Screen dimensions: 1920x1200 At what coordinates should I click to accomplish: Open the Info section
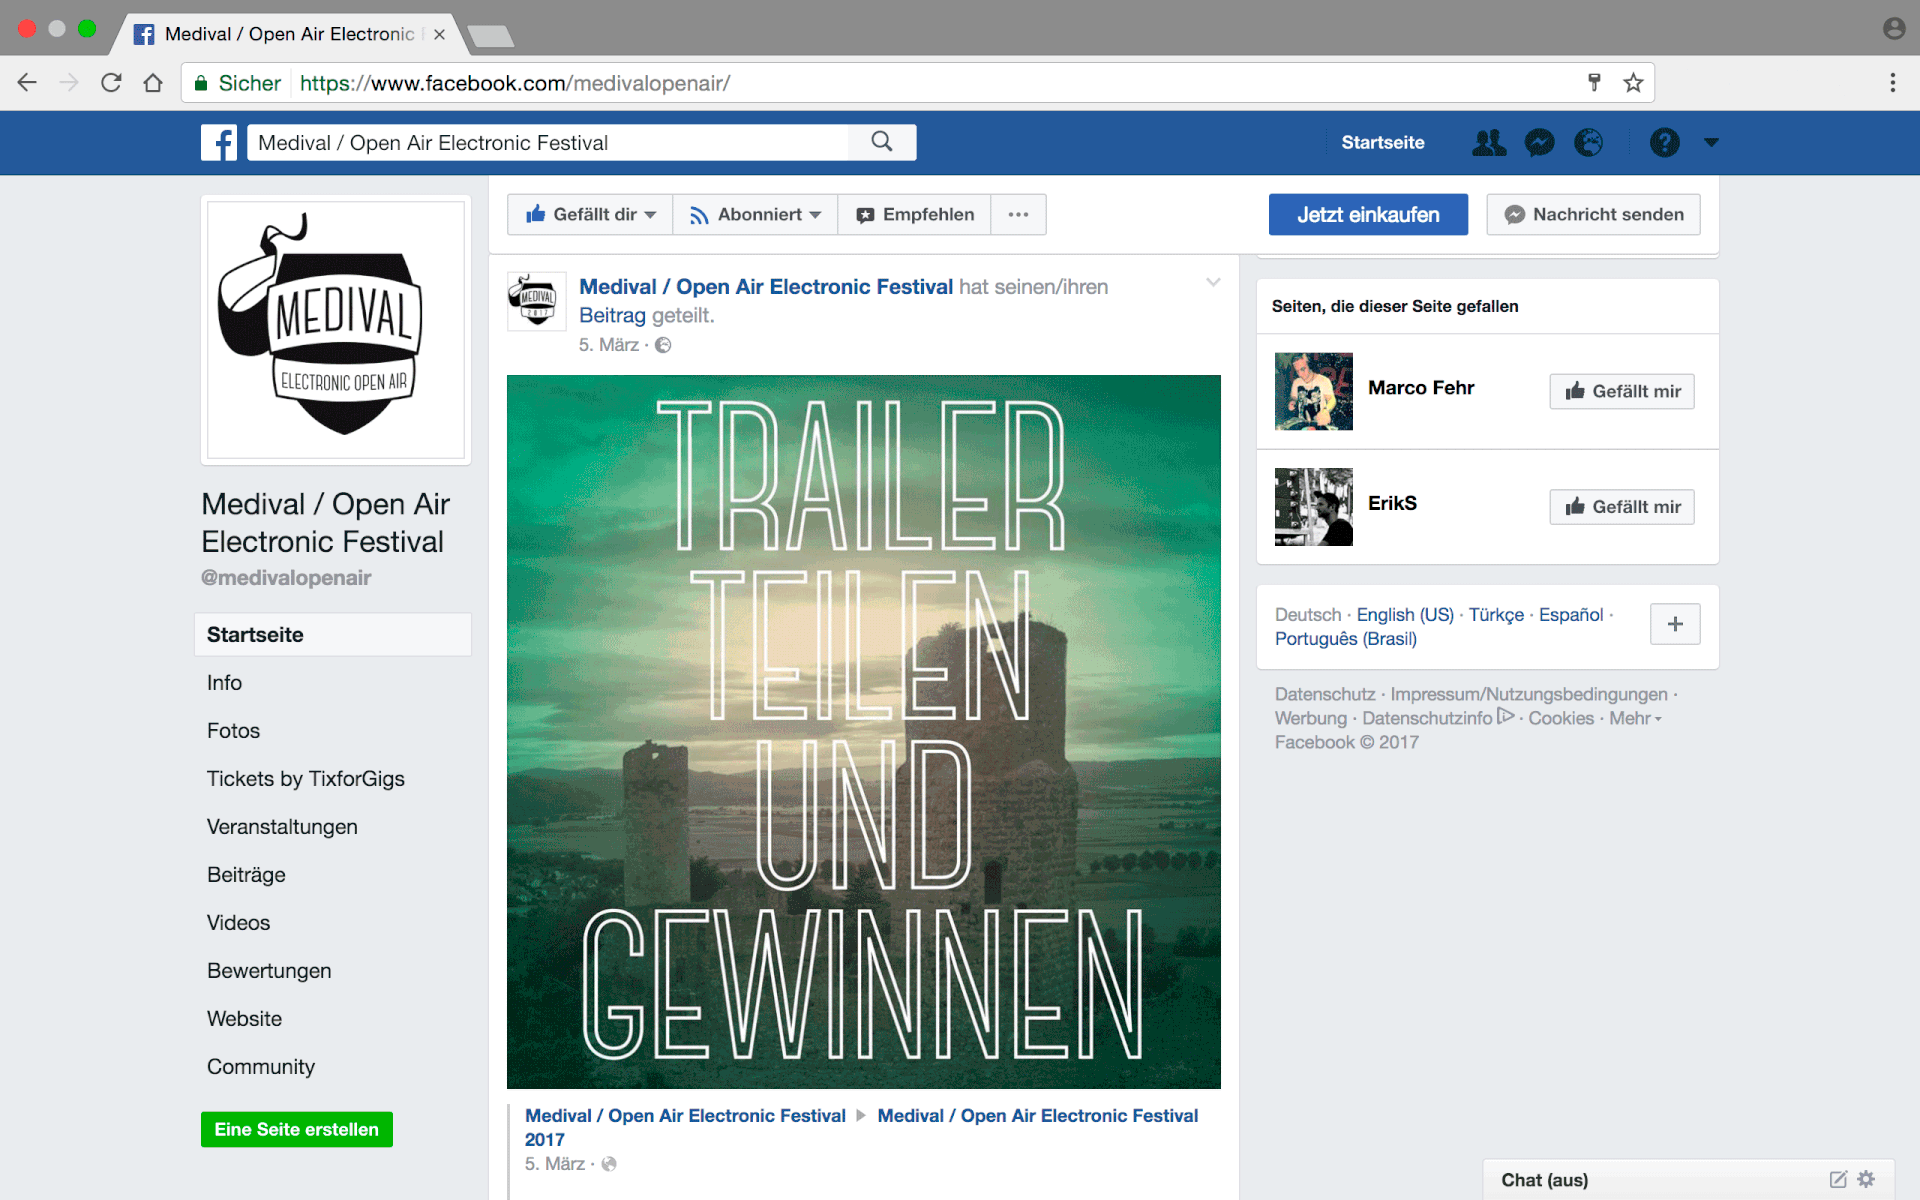pyautogui.click(x=224, y=683)
